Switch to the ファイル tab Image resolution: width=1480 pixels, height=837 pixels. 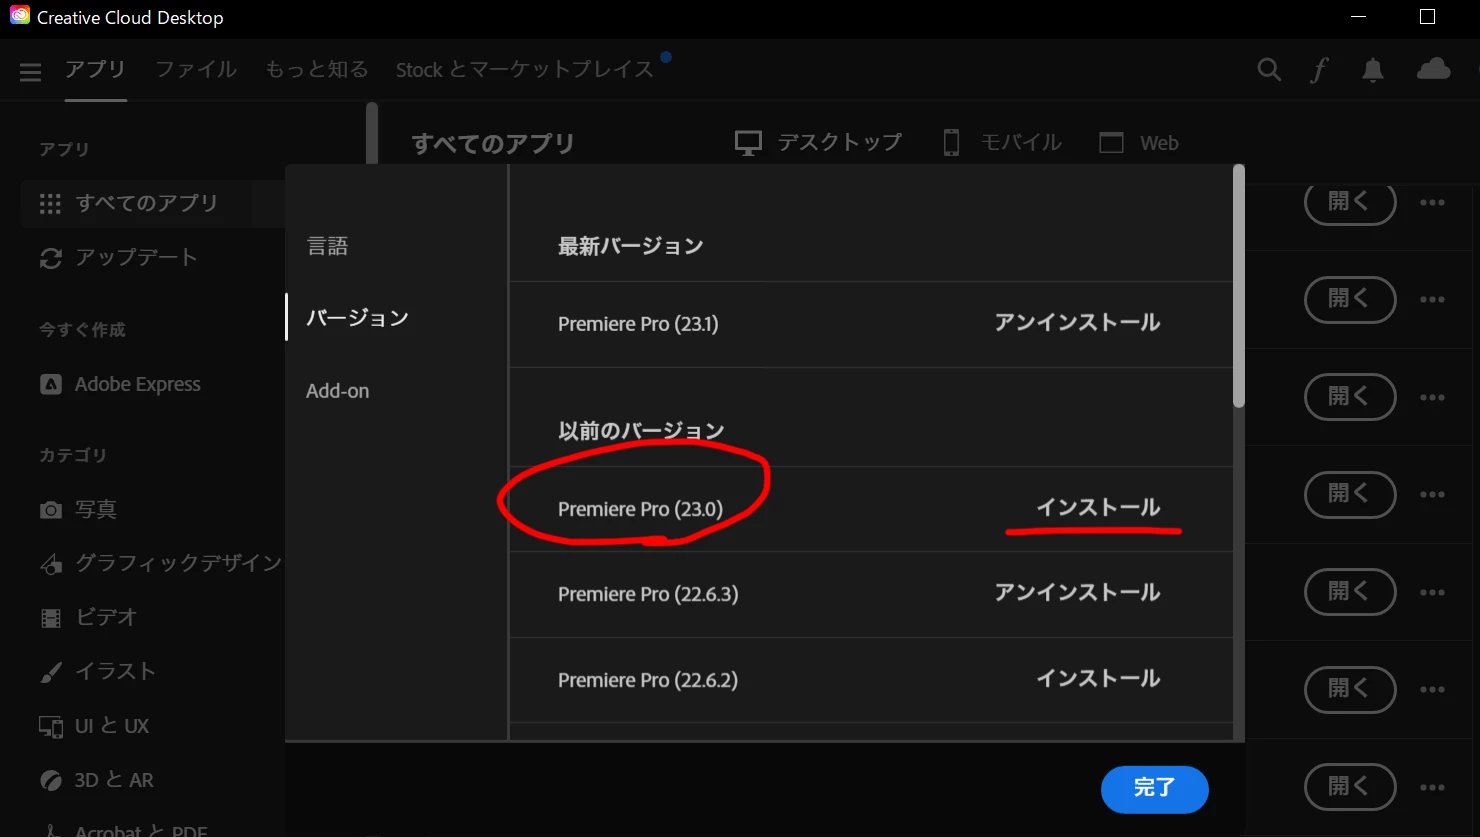(x=196, y=69)
